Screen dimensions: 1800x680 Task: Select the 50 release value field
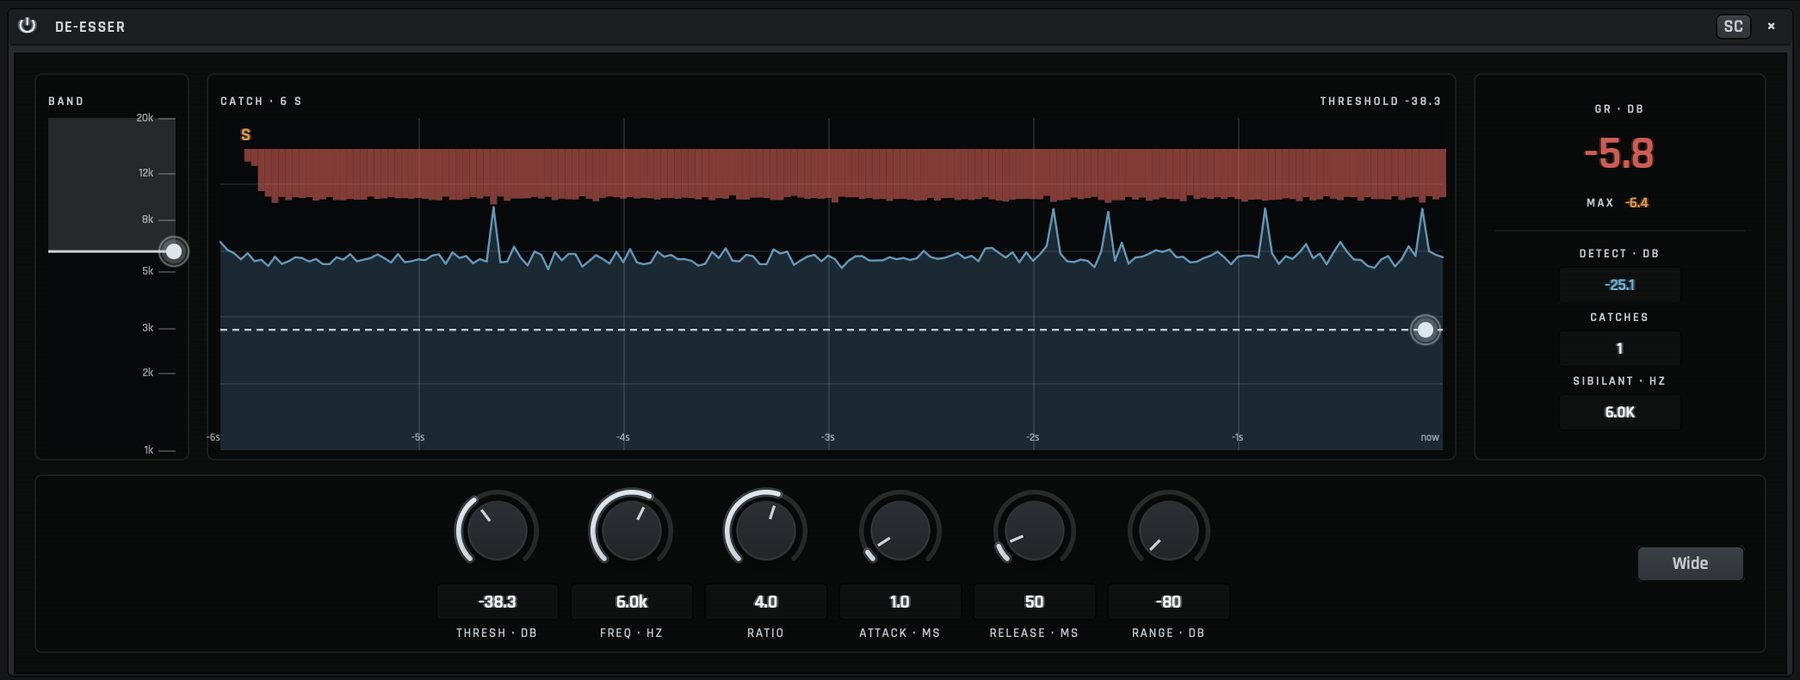1034,602
